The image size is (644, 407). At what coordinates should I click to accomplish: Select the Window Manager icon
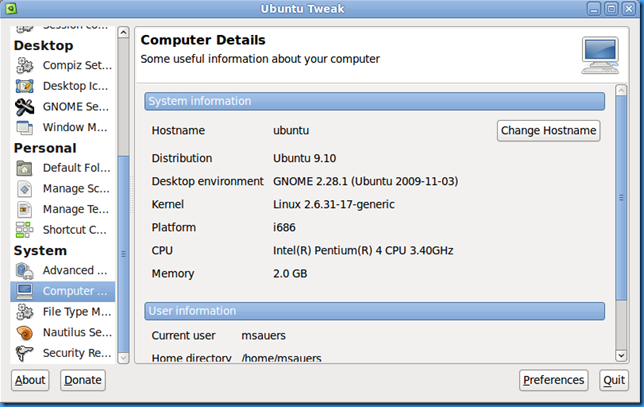(x=25, y=127)
